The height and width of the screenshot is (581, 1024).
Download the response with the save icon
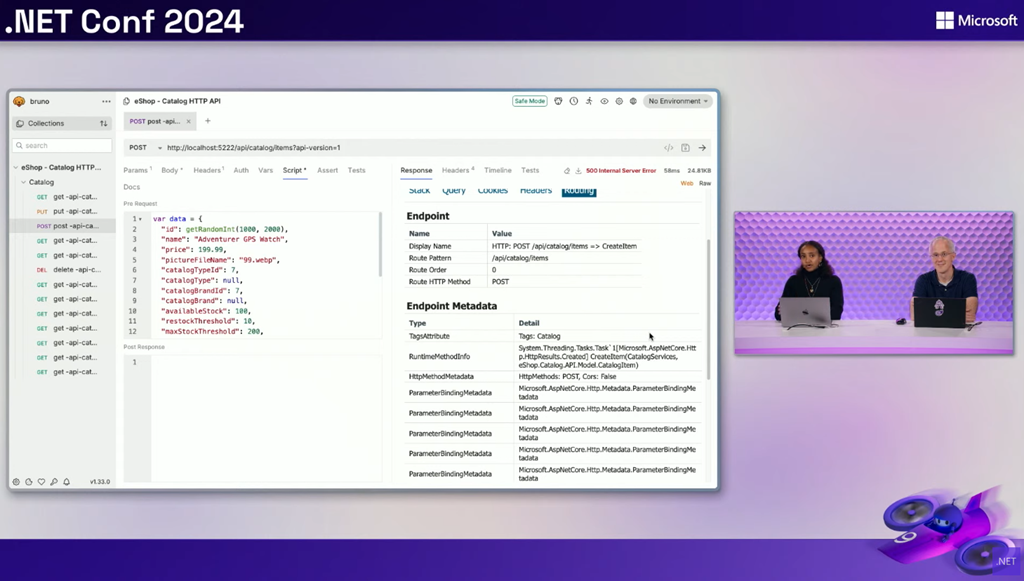578,170
